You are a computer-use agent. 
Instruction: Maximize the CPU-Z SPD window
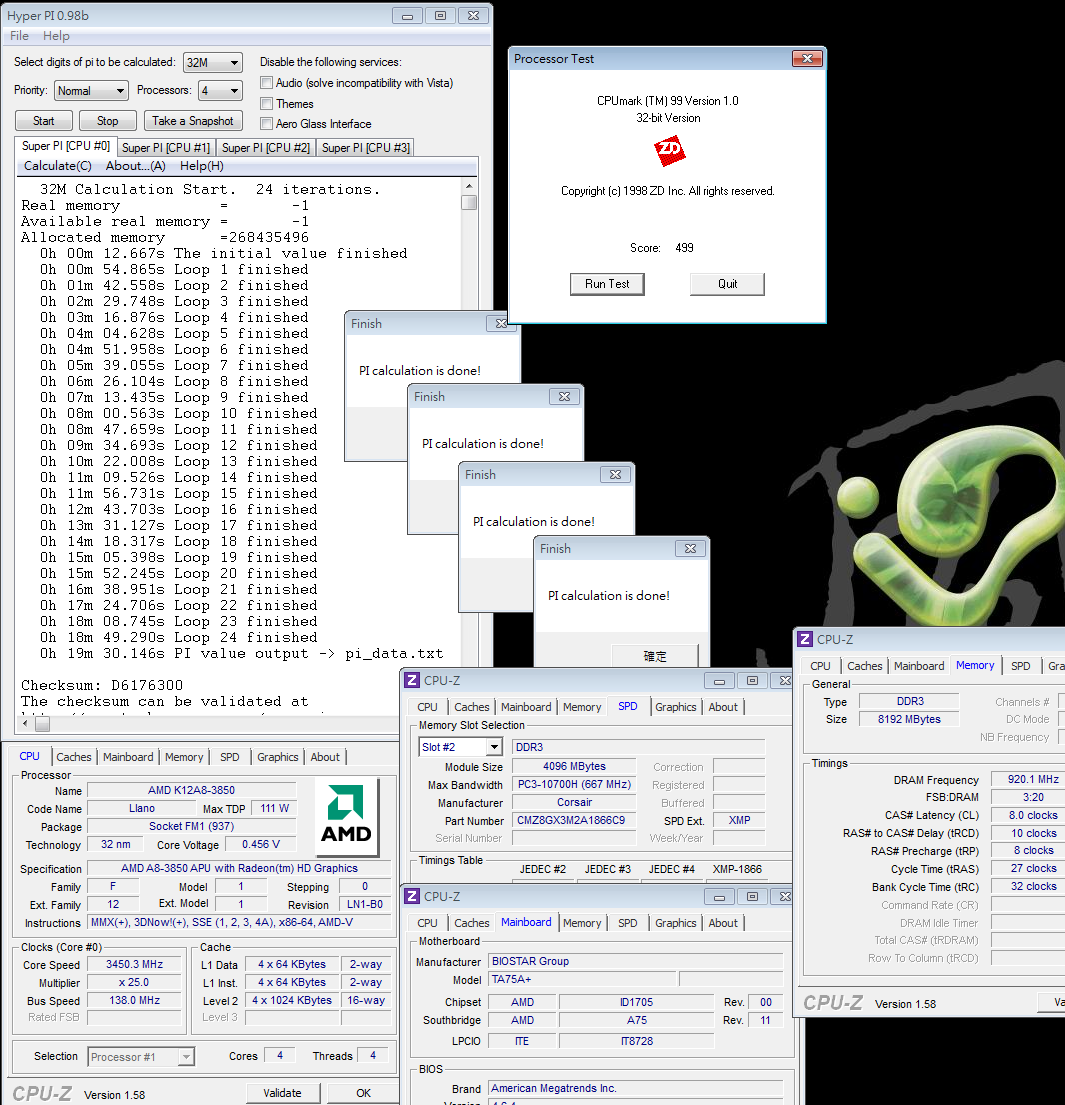tap(752, 681)
